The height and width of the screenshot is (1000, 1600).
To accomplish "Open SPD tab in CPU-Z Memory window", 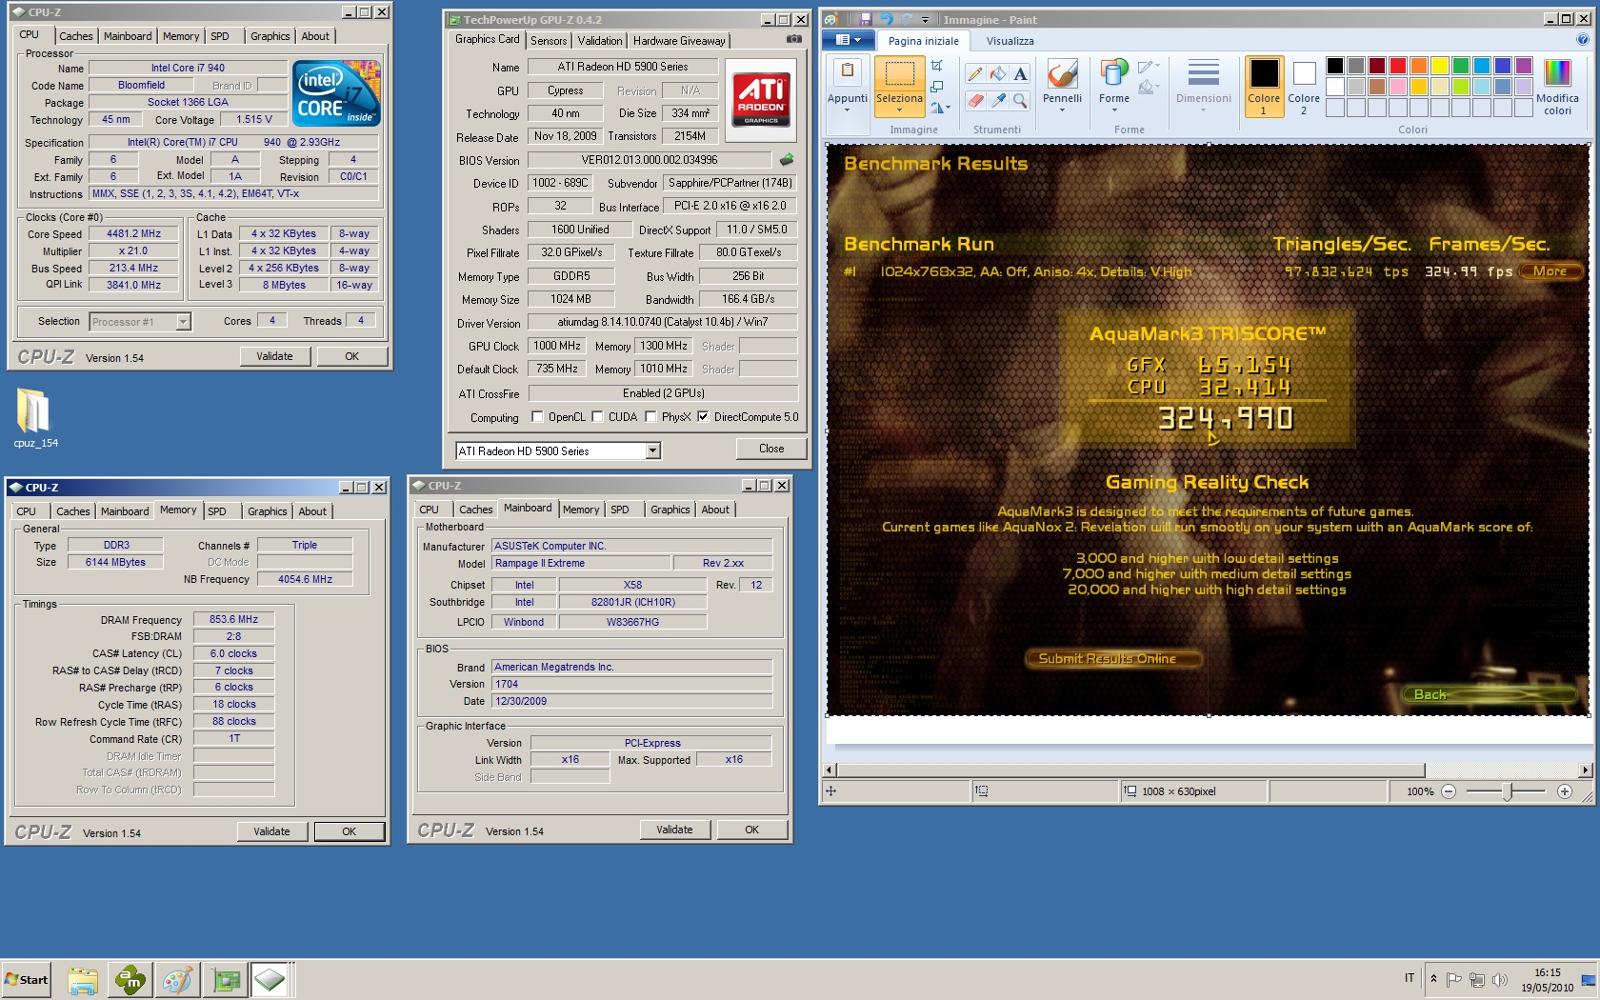I will pyautogui.click(x=217, y=511).
